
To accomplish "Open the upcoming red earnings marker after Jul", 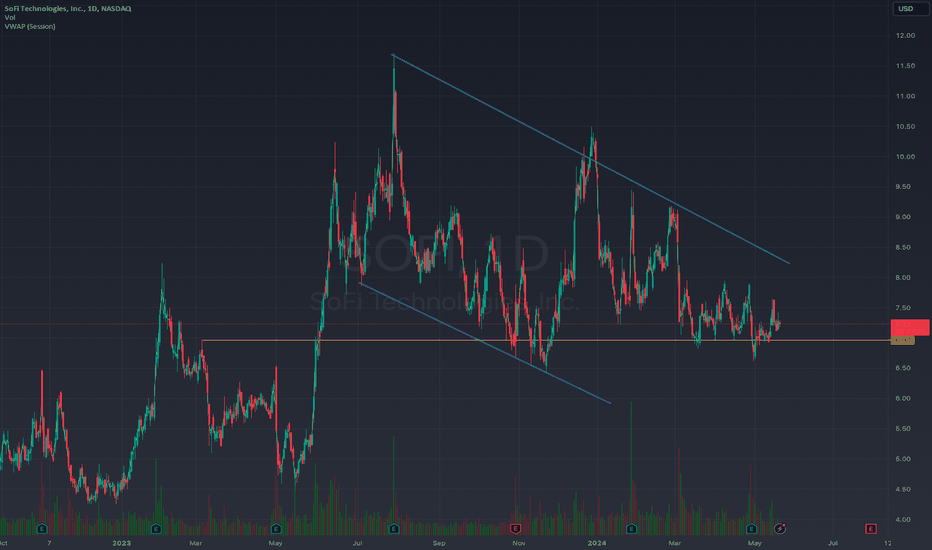I will [x=871, y=528].
